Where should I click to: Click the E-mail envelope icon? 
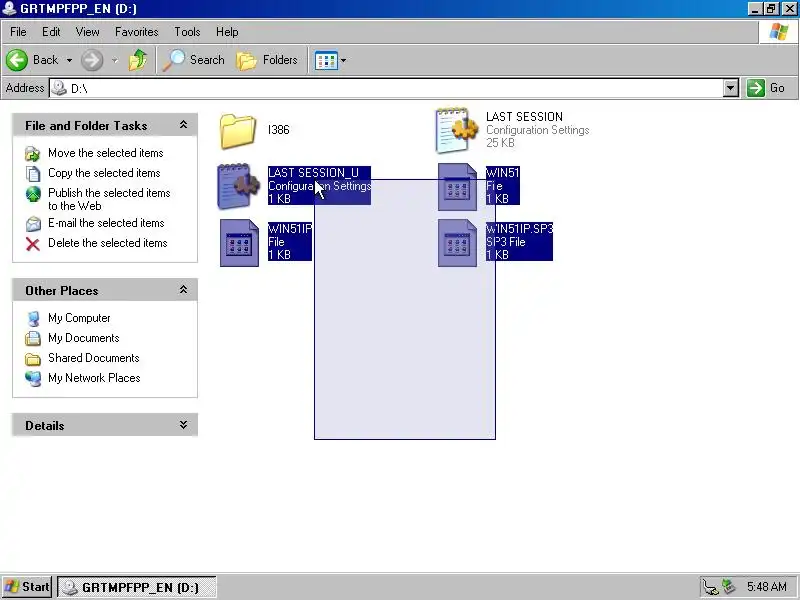pyautogui.click(x=33, y=223)
